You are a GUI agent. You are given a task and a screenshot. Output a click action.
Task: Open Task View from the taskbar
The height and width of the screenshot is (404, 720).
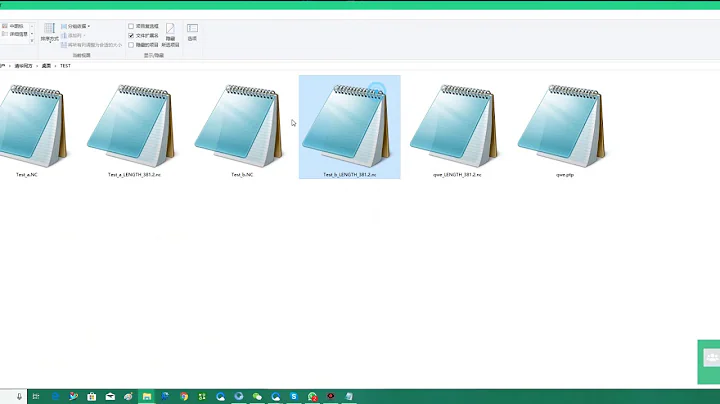click(36, 396)
